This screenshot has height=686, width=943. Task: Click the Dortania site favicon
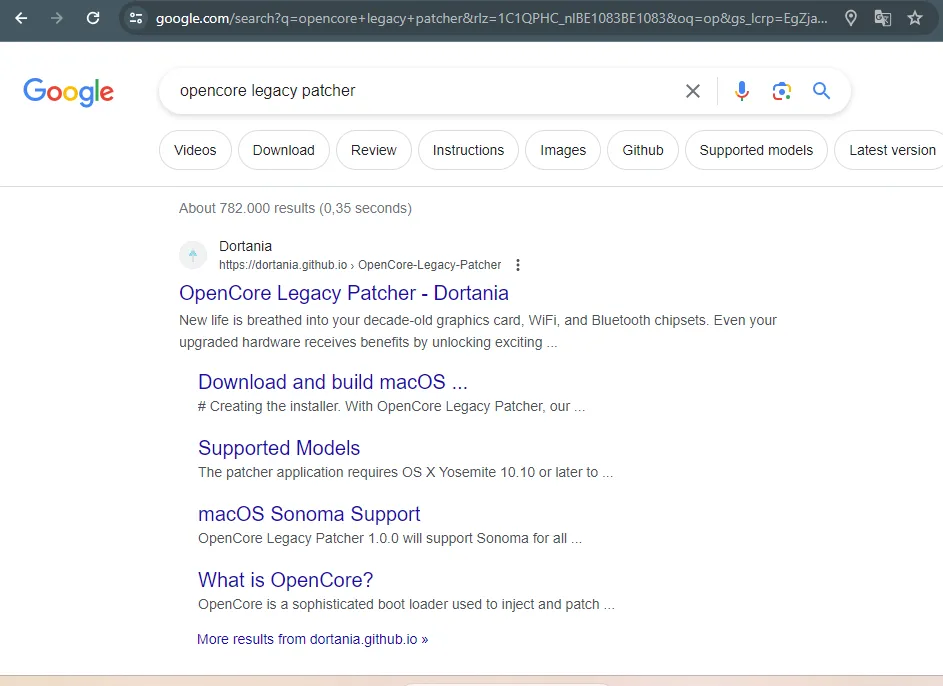click(193, 255)
